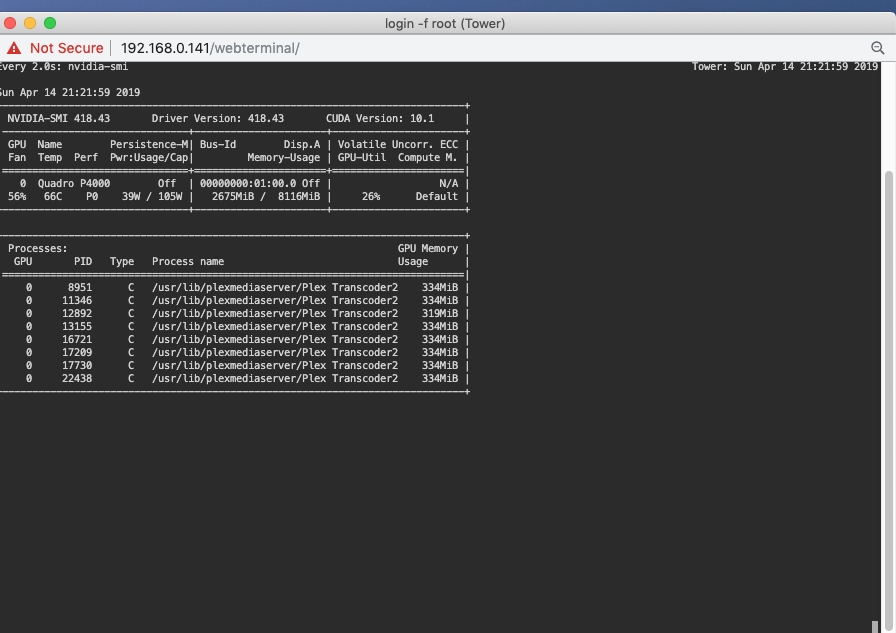The width and height of the screenshot is (896, 633).
Task: Click the Not Secure warning triangle icon
Action: pyautogui.click(x=14, y=49)
